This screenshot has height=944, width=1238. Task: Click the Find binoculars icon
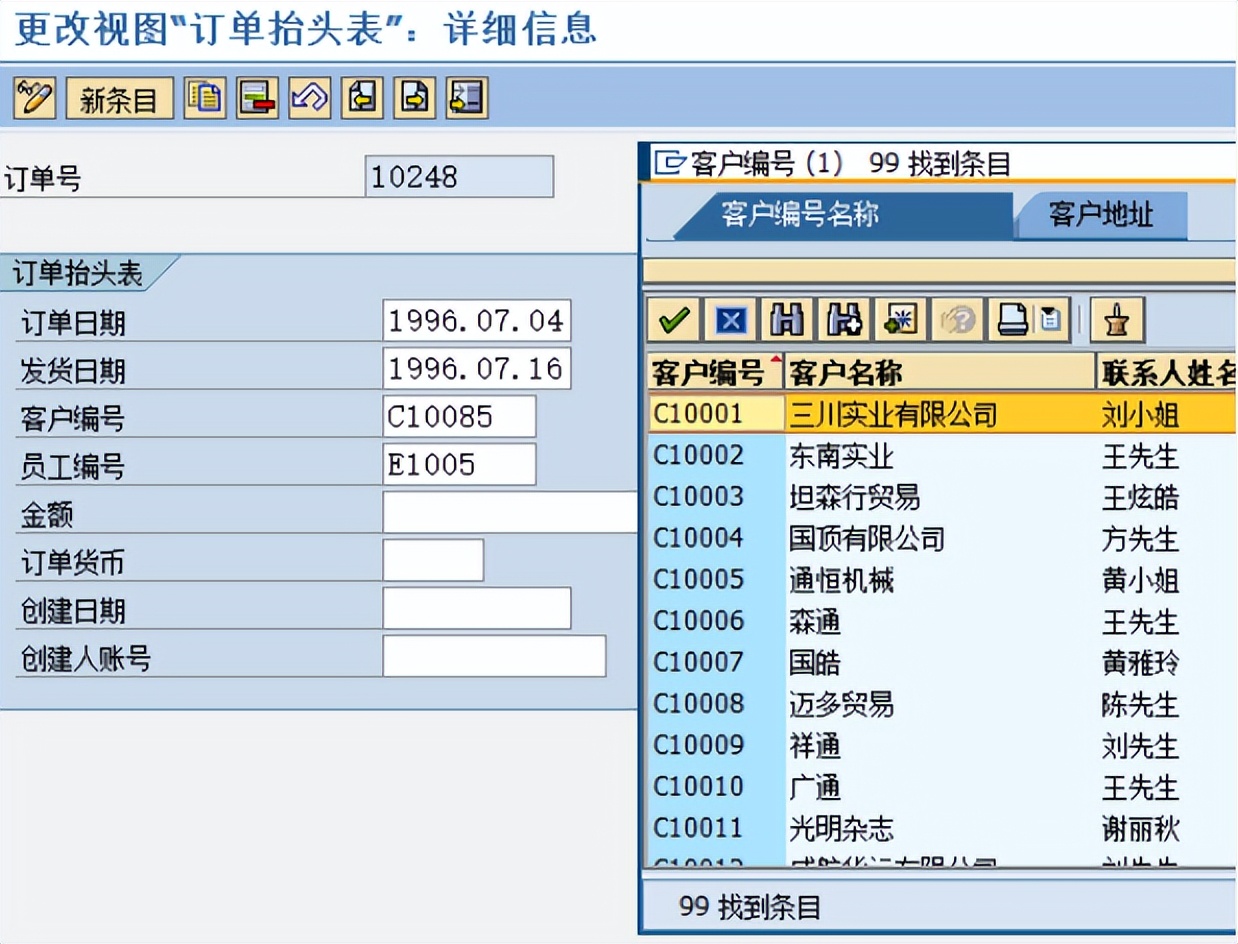click(785, 319)
